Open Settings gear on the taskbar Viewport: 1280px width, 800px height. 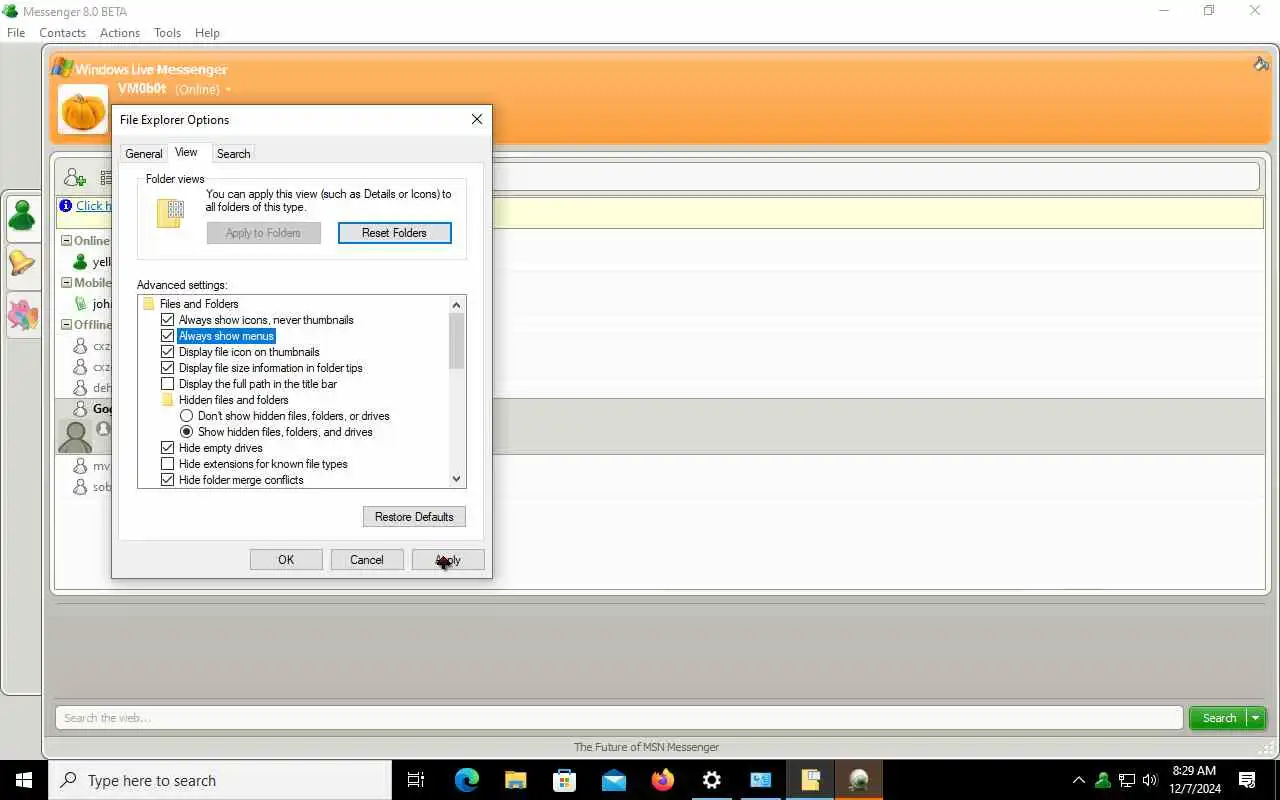coord(711,780)
